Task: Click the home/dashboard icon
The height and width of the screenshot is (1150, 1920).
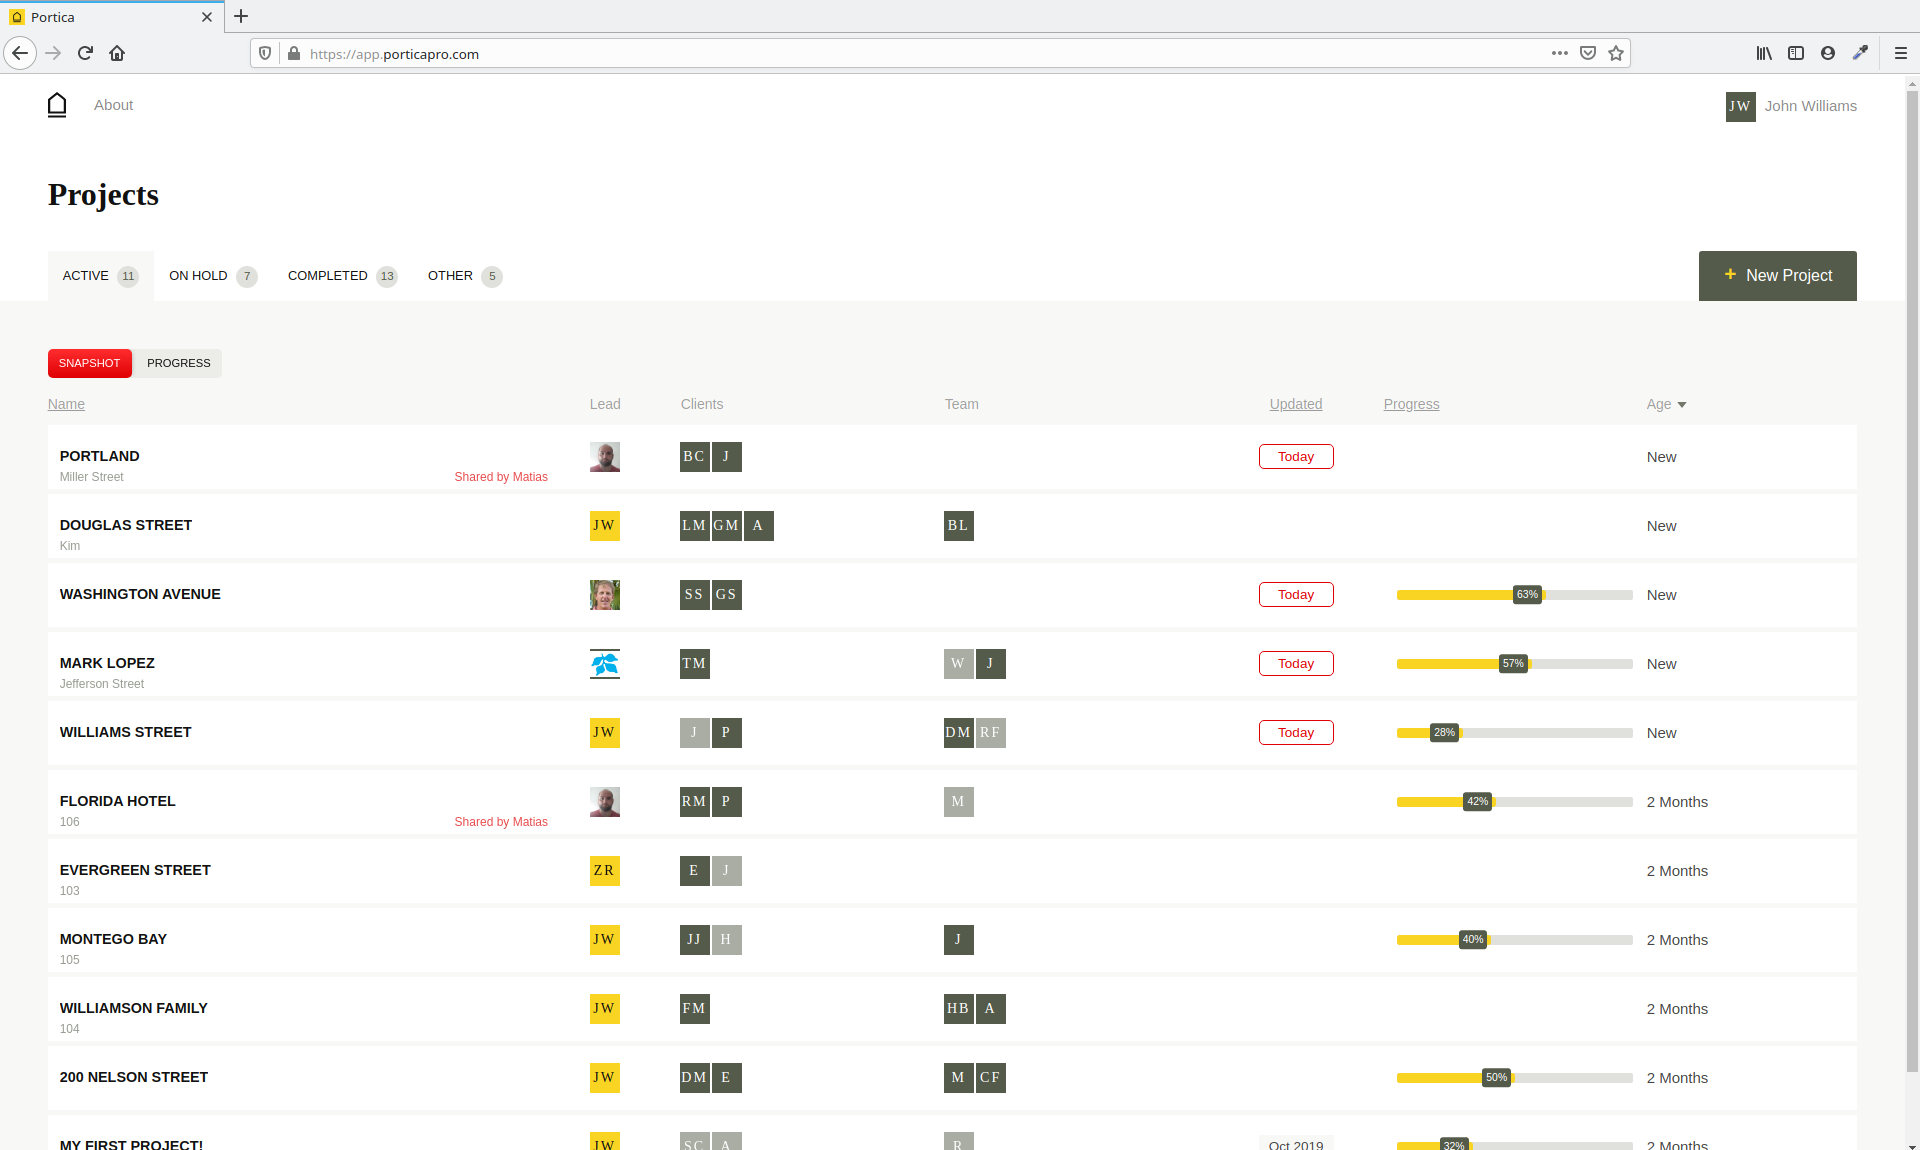Action: pos(56,105)
